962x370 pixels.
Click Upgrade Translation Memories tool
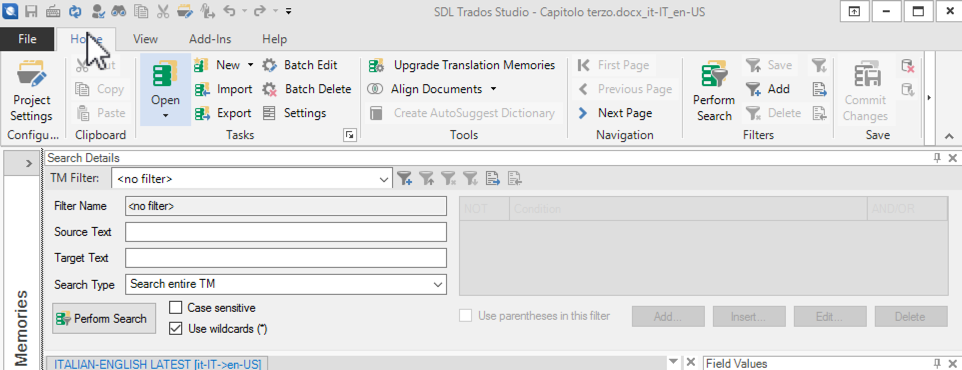coord(462,65)
